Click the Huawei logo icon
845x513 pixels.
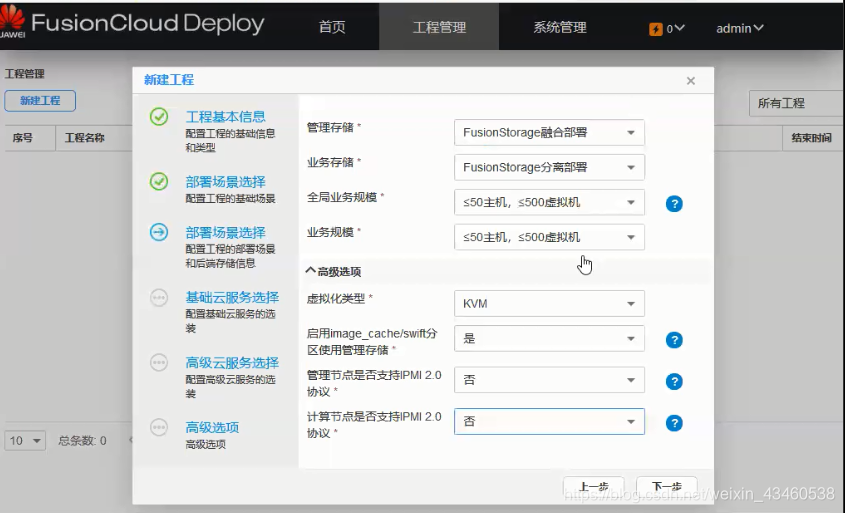click(12, 22)
